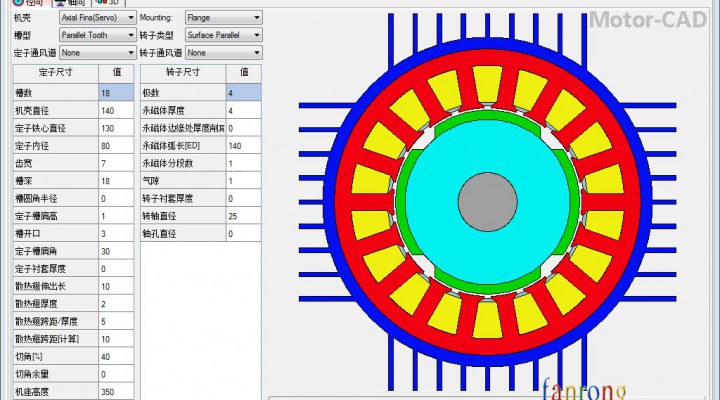Select the 转轴直径 value field showing 25

[x=244, y=216]
